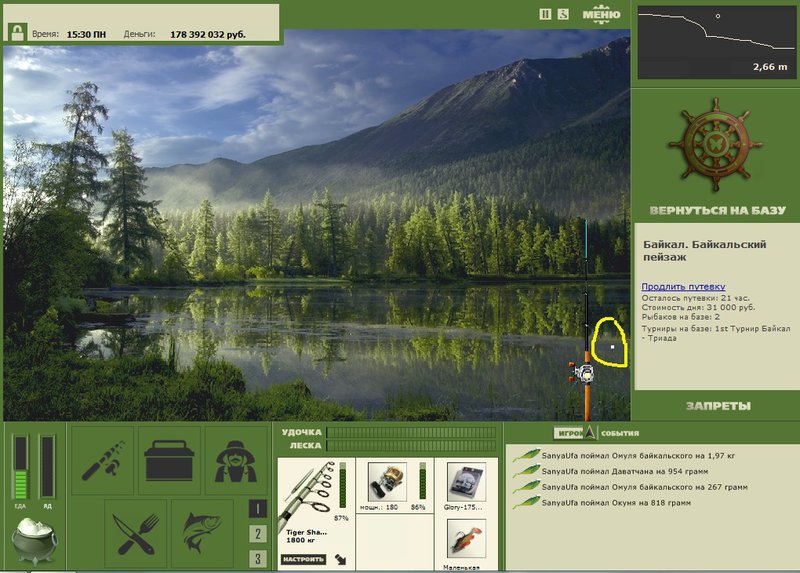Click the diagonal arrow beside НАСТРОИТЬ
800x573 pixels.
341,559
